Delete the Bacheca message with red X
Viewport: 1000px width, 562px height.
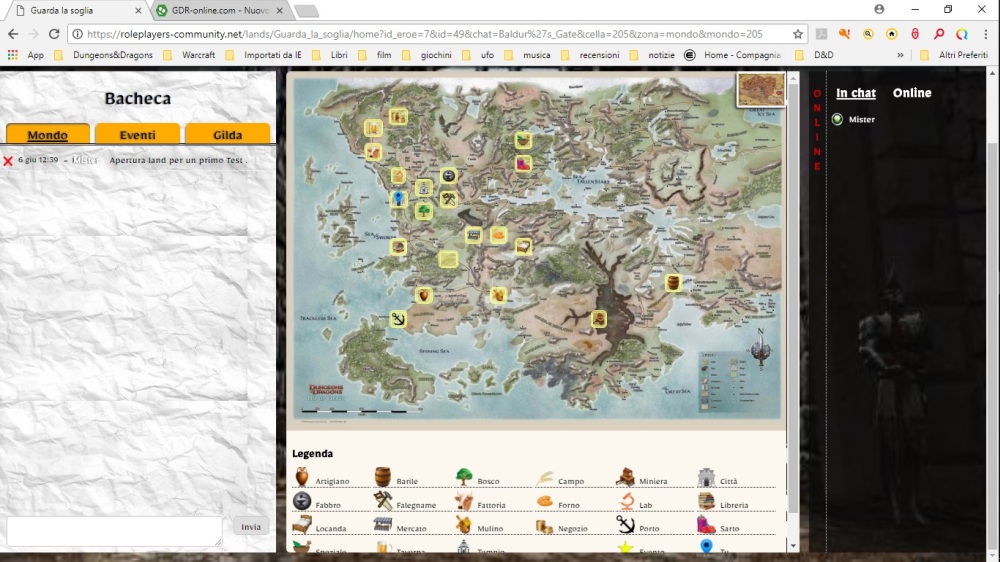pos(8,161)
